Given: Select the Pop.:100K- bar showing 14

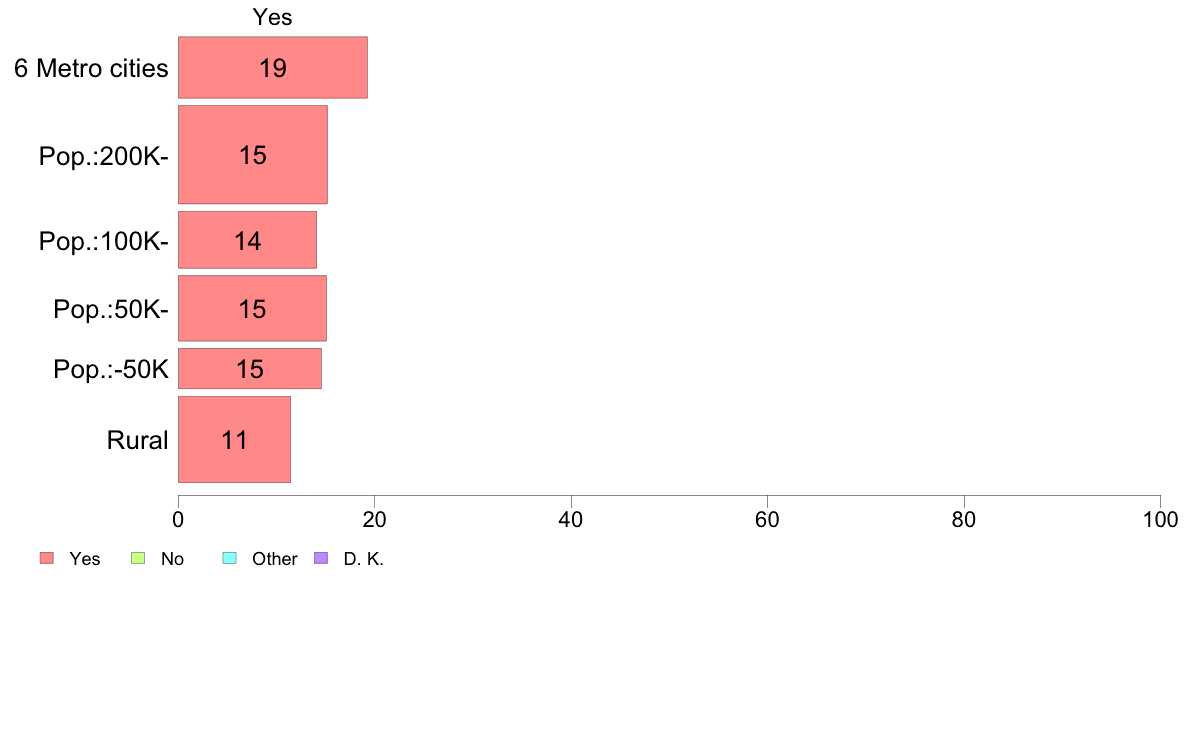Looking at the screenshot, I should click(x=248, y=240).
